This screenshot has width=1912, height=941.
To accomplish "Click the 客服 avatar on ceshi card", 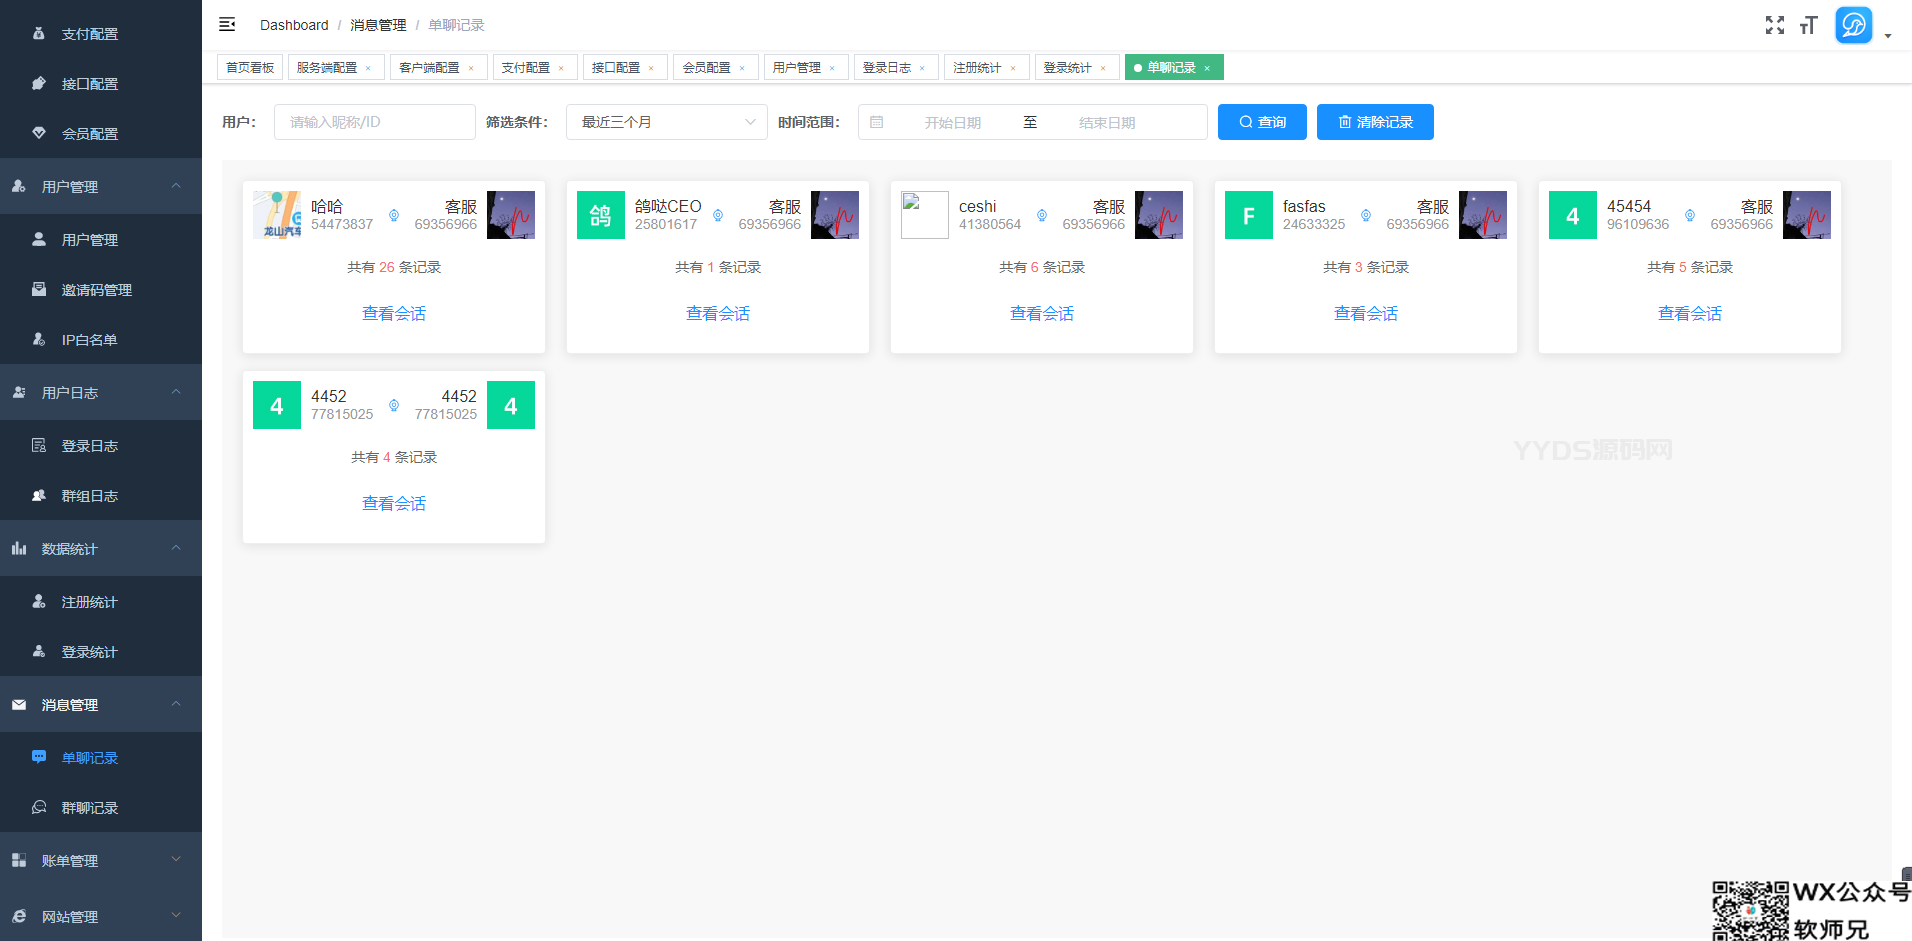I will click(1159, 215).
